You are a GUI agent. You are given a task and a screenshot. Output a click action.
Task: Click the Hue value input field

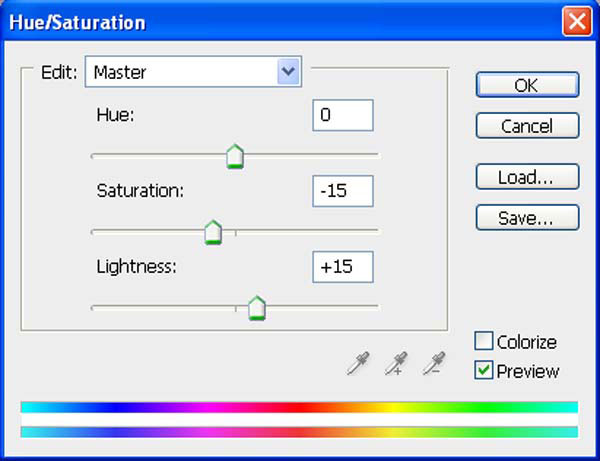coord(343,115)
